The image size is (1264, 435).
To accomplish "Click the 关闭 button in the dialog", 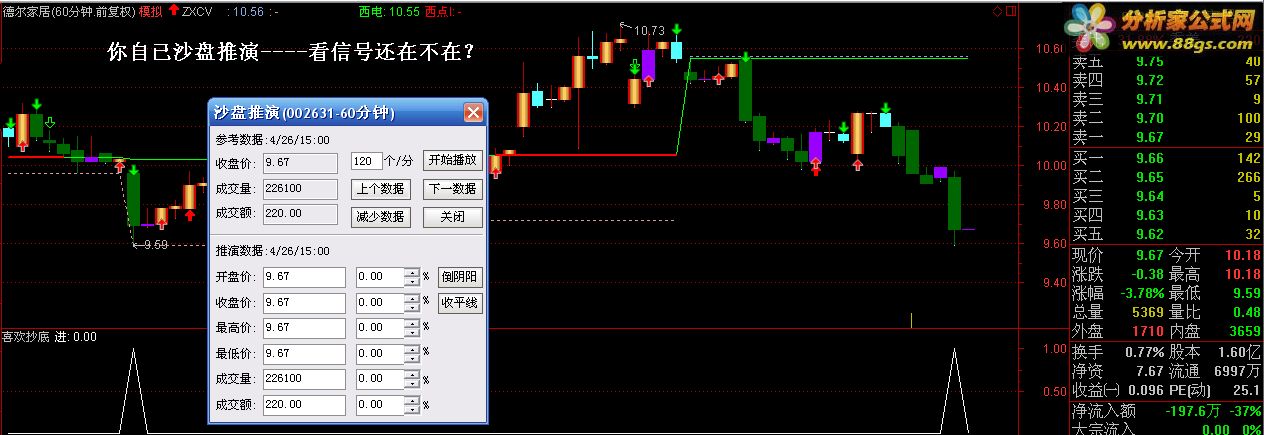I will pyautogui.click(x=452, y=216).
